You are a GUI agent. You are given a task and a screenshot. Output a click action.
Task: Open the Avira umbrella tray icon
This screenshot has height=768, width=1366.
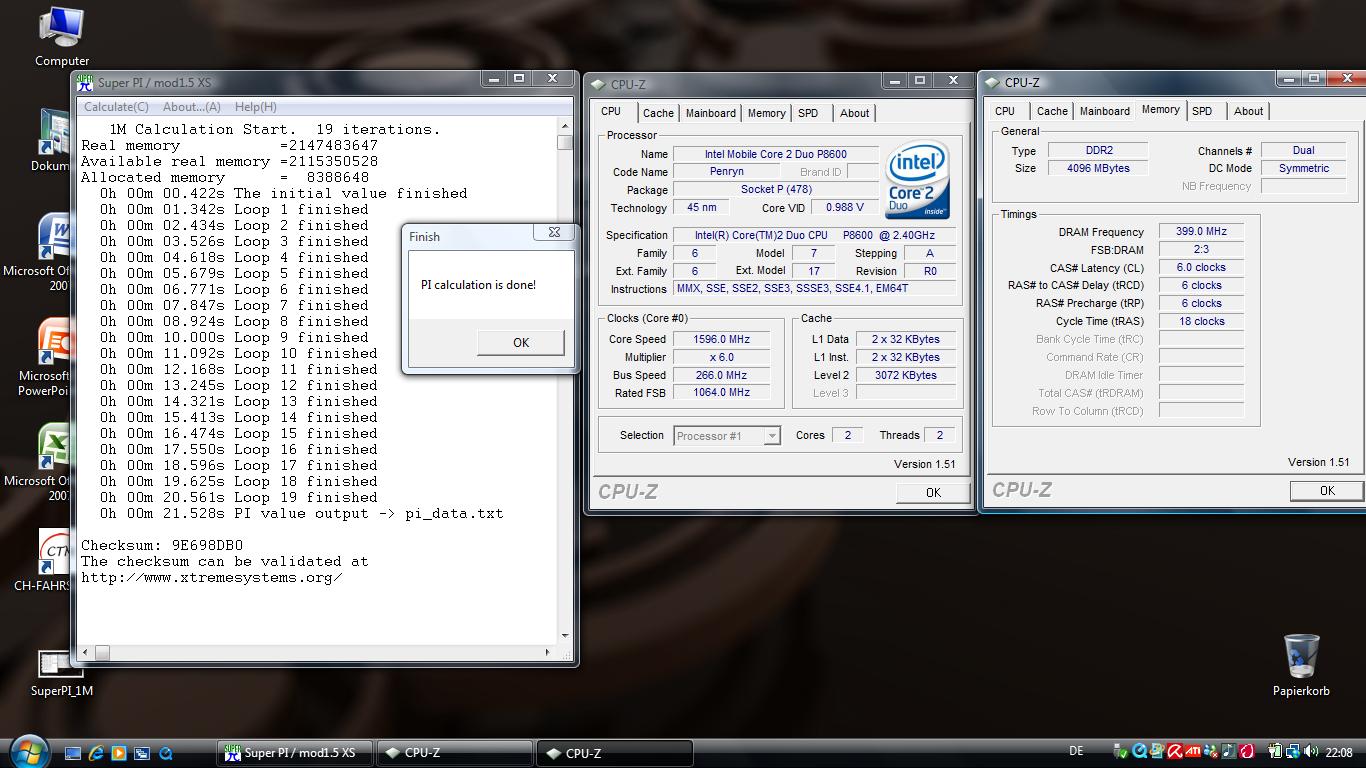pos(1175,752)
